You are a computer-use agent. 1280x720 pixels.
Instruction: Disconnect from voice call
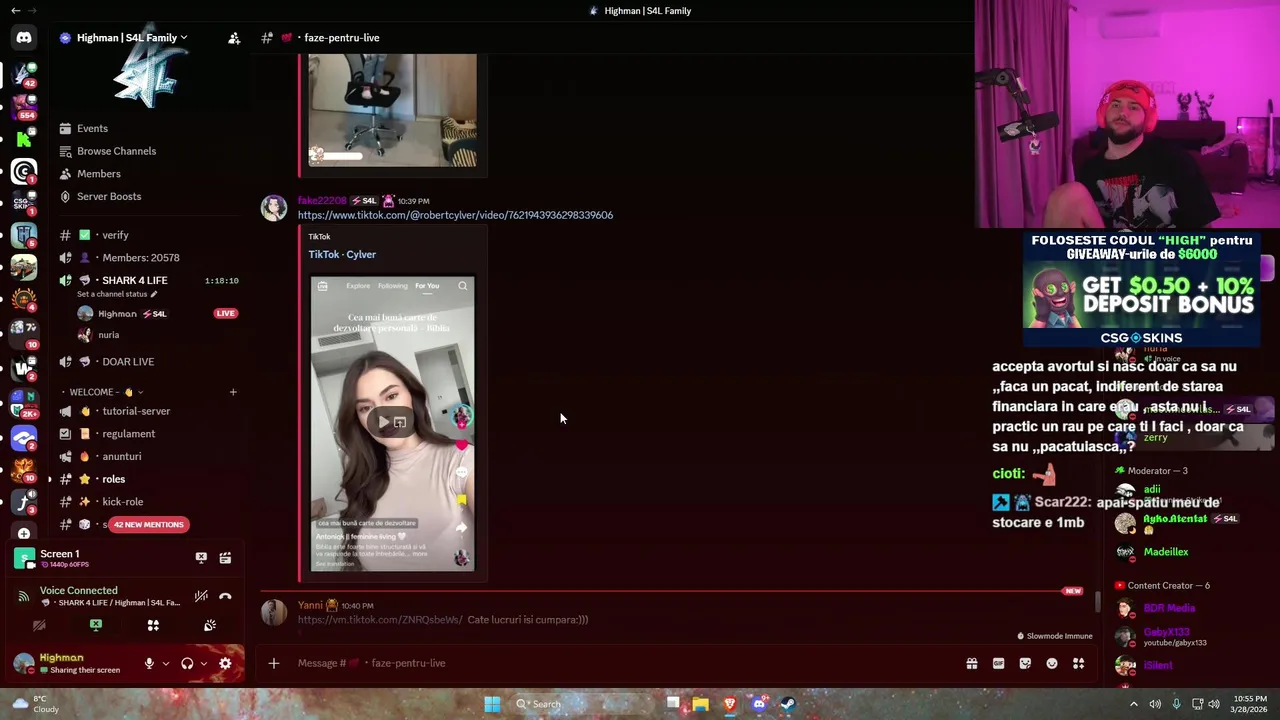pyautogui.click(x=225, y=596)
